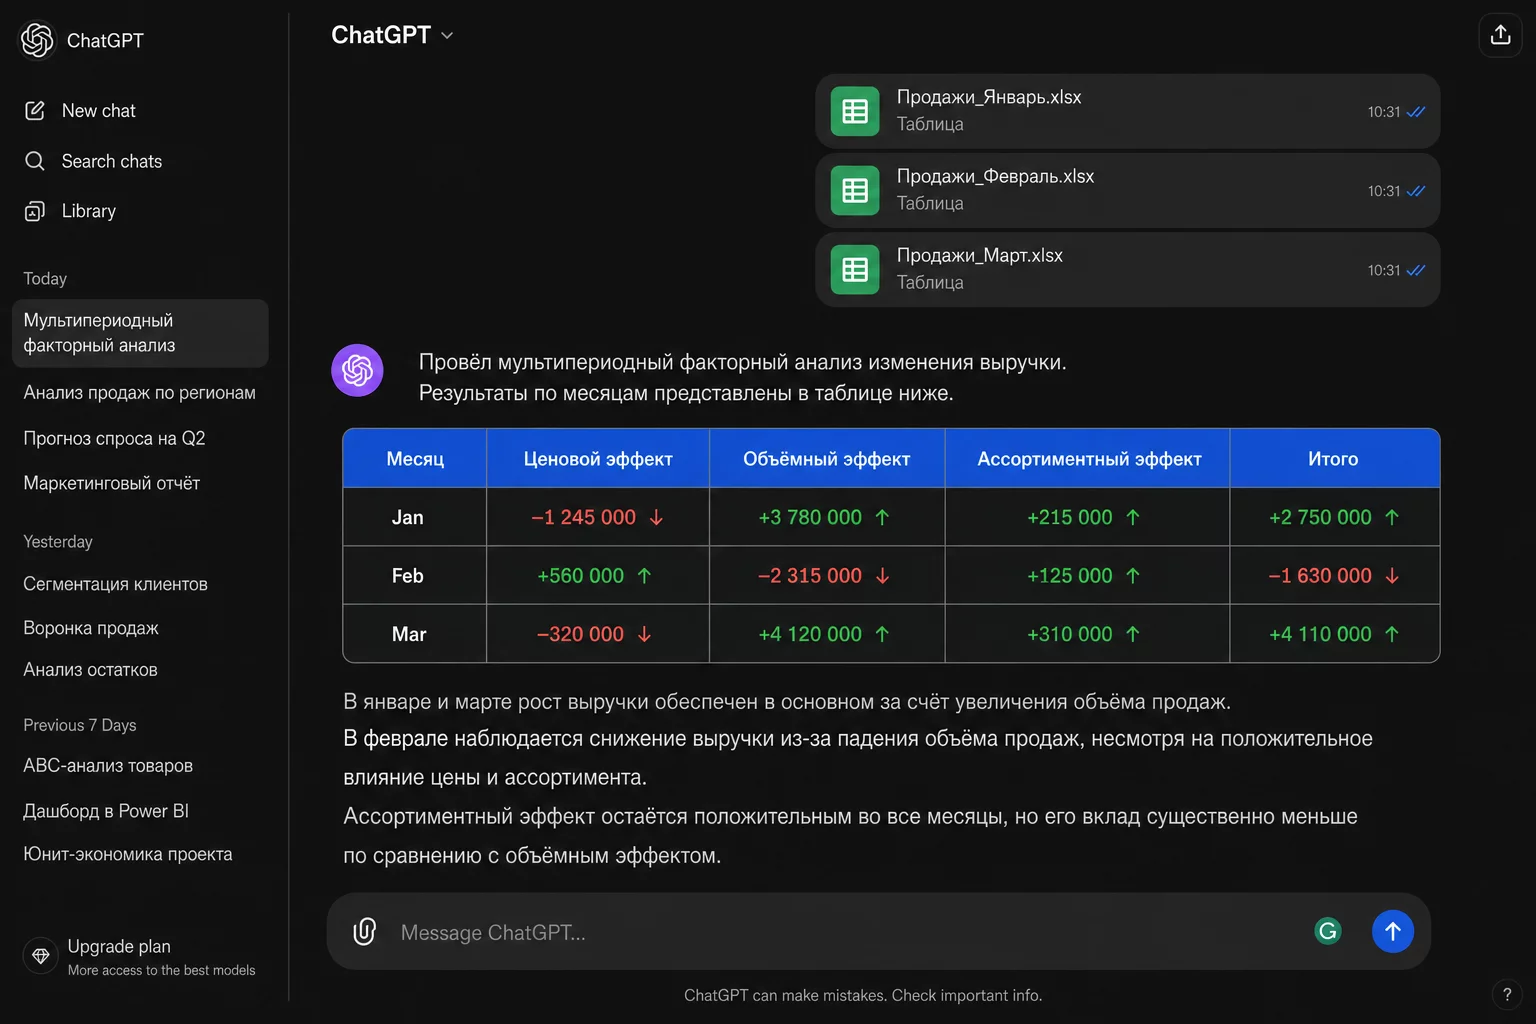Click the +215 000 assortment effect cell
The image size is (1536, 1024).
coord(1088,517)
